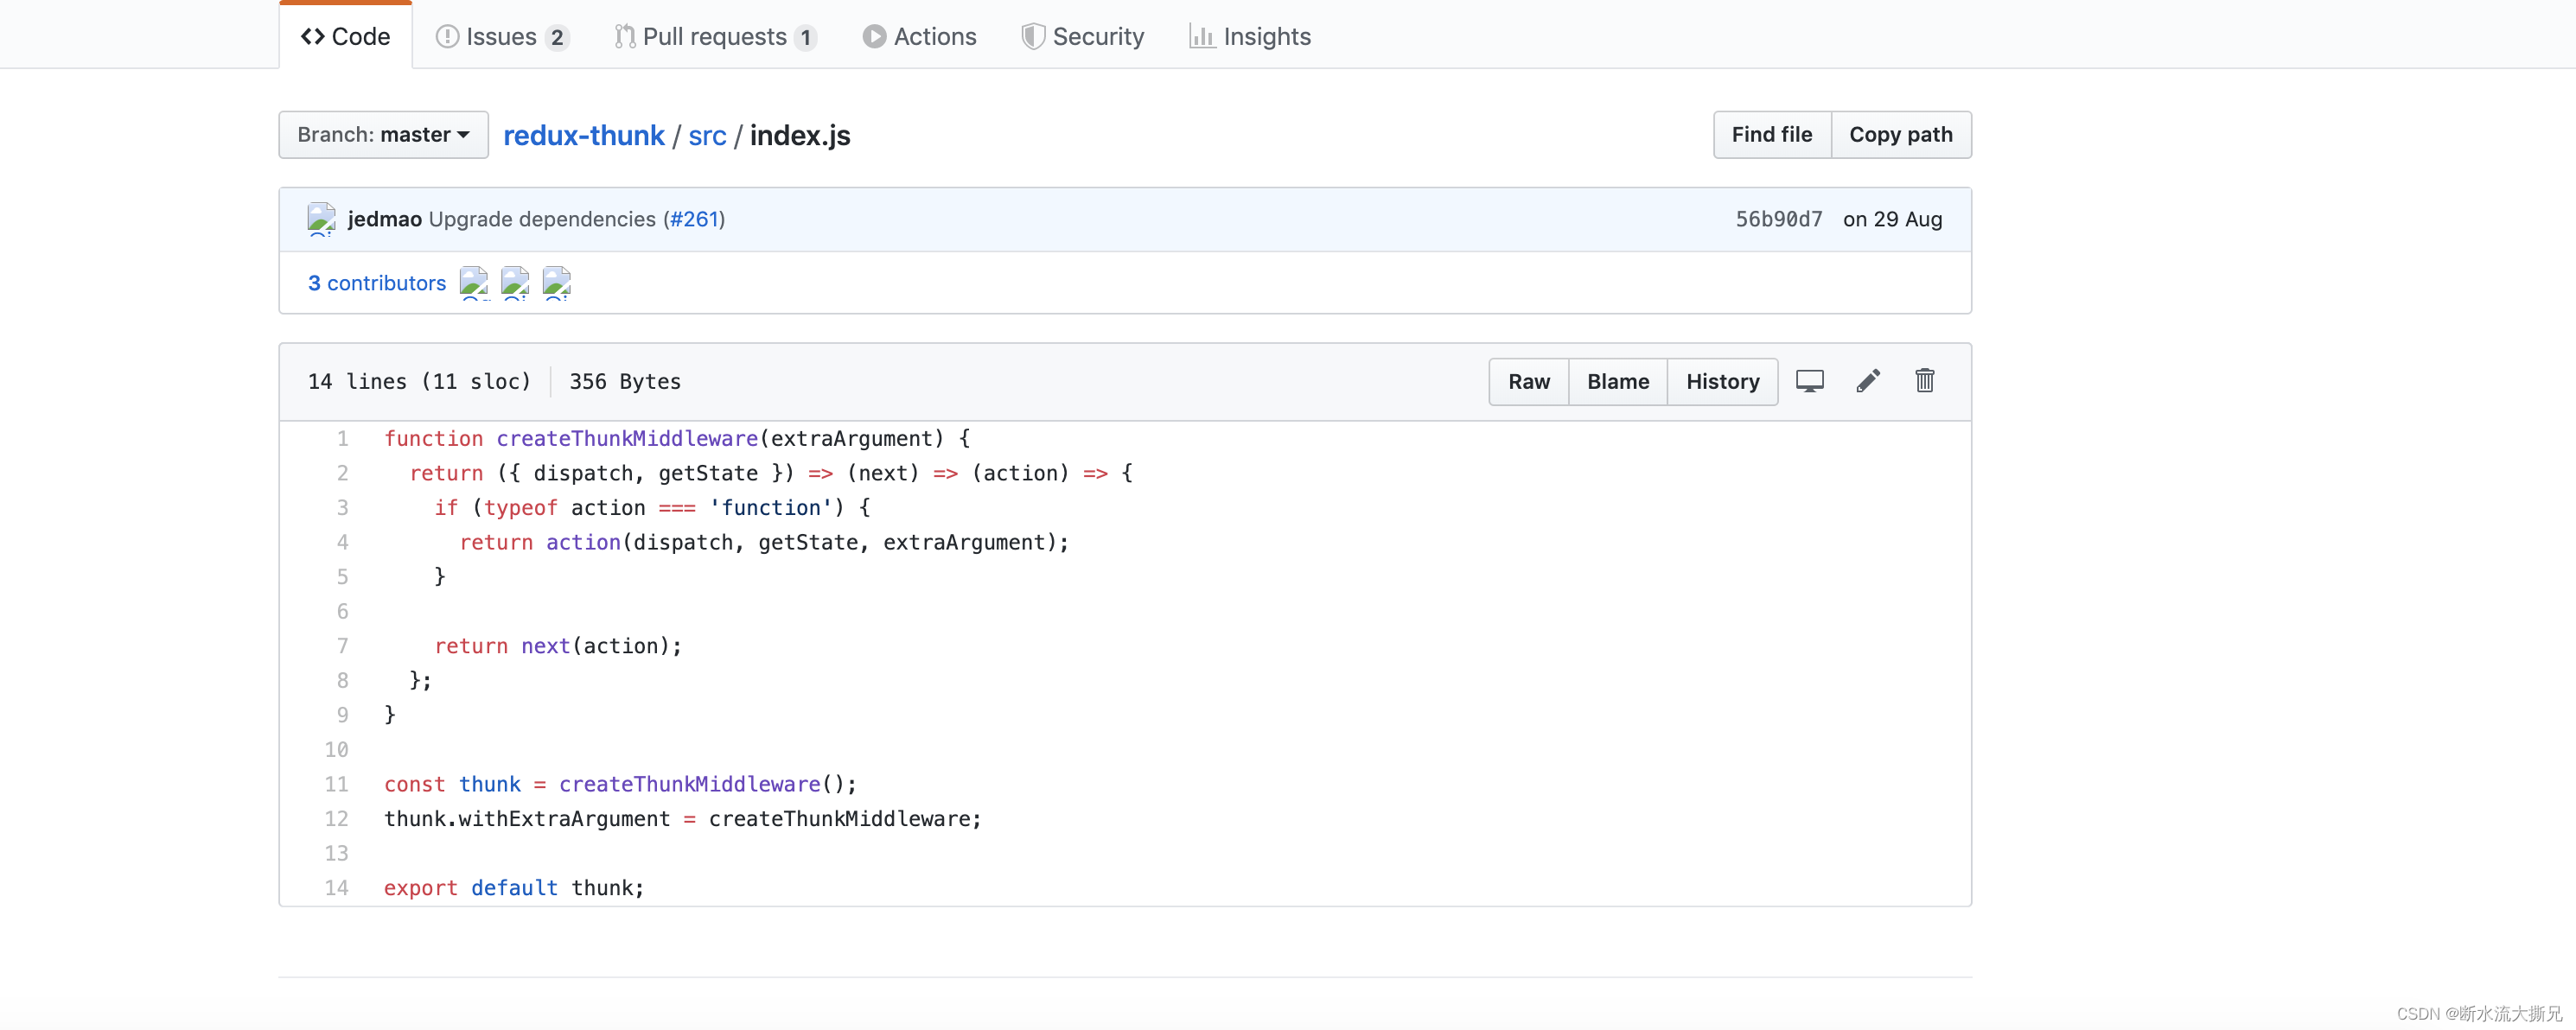Open pull request #261 link
This screenshot has width=2576, height=1030.
tap(694, 219)
